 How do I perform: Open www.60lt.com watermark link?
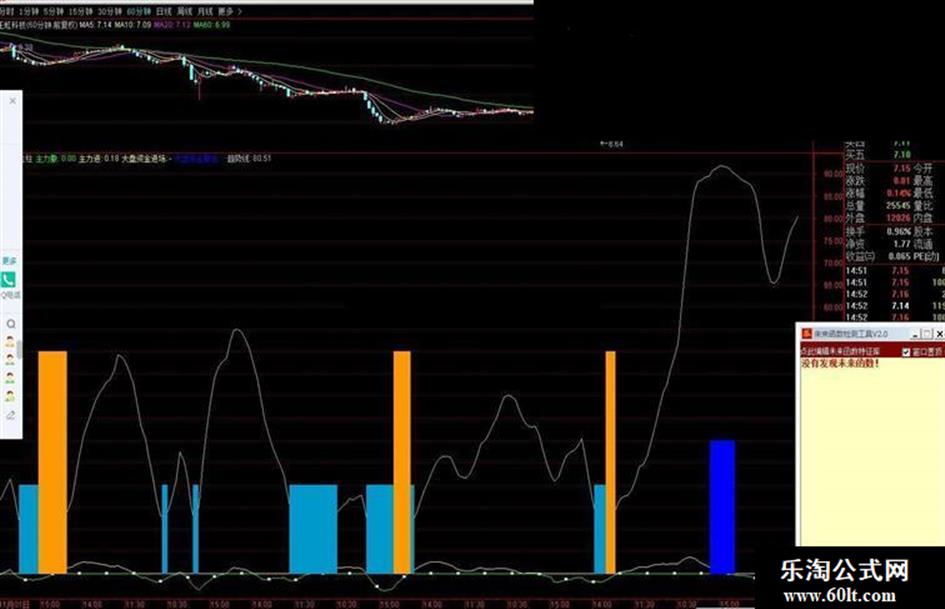coord(839,596)
